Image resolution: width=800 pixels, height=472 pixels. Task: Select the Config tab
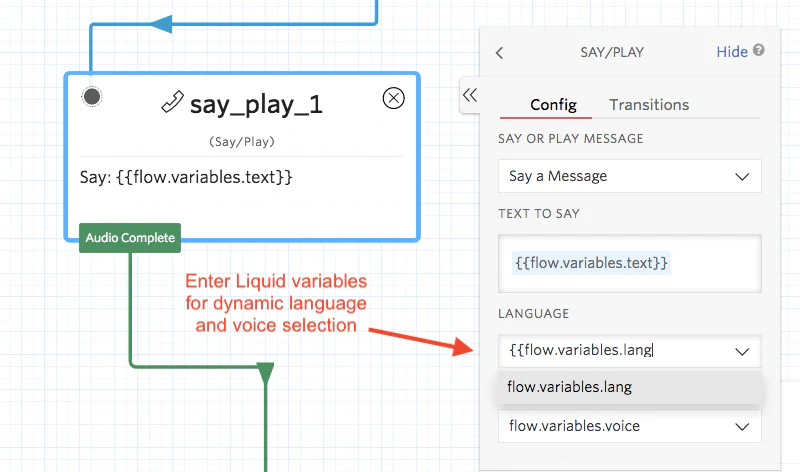554,105
